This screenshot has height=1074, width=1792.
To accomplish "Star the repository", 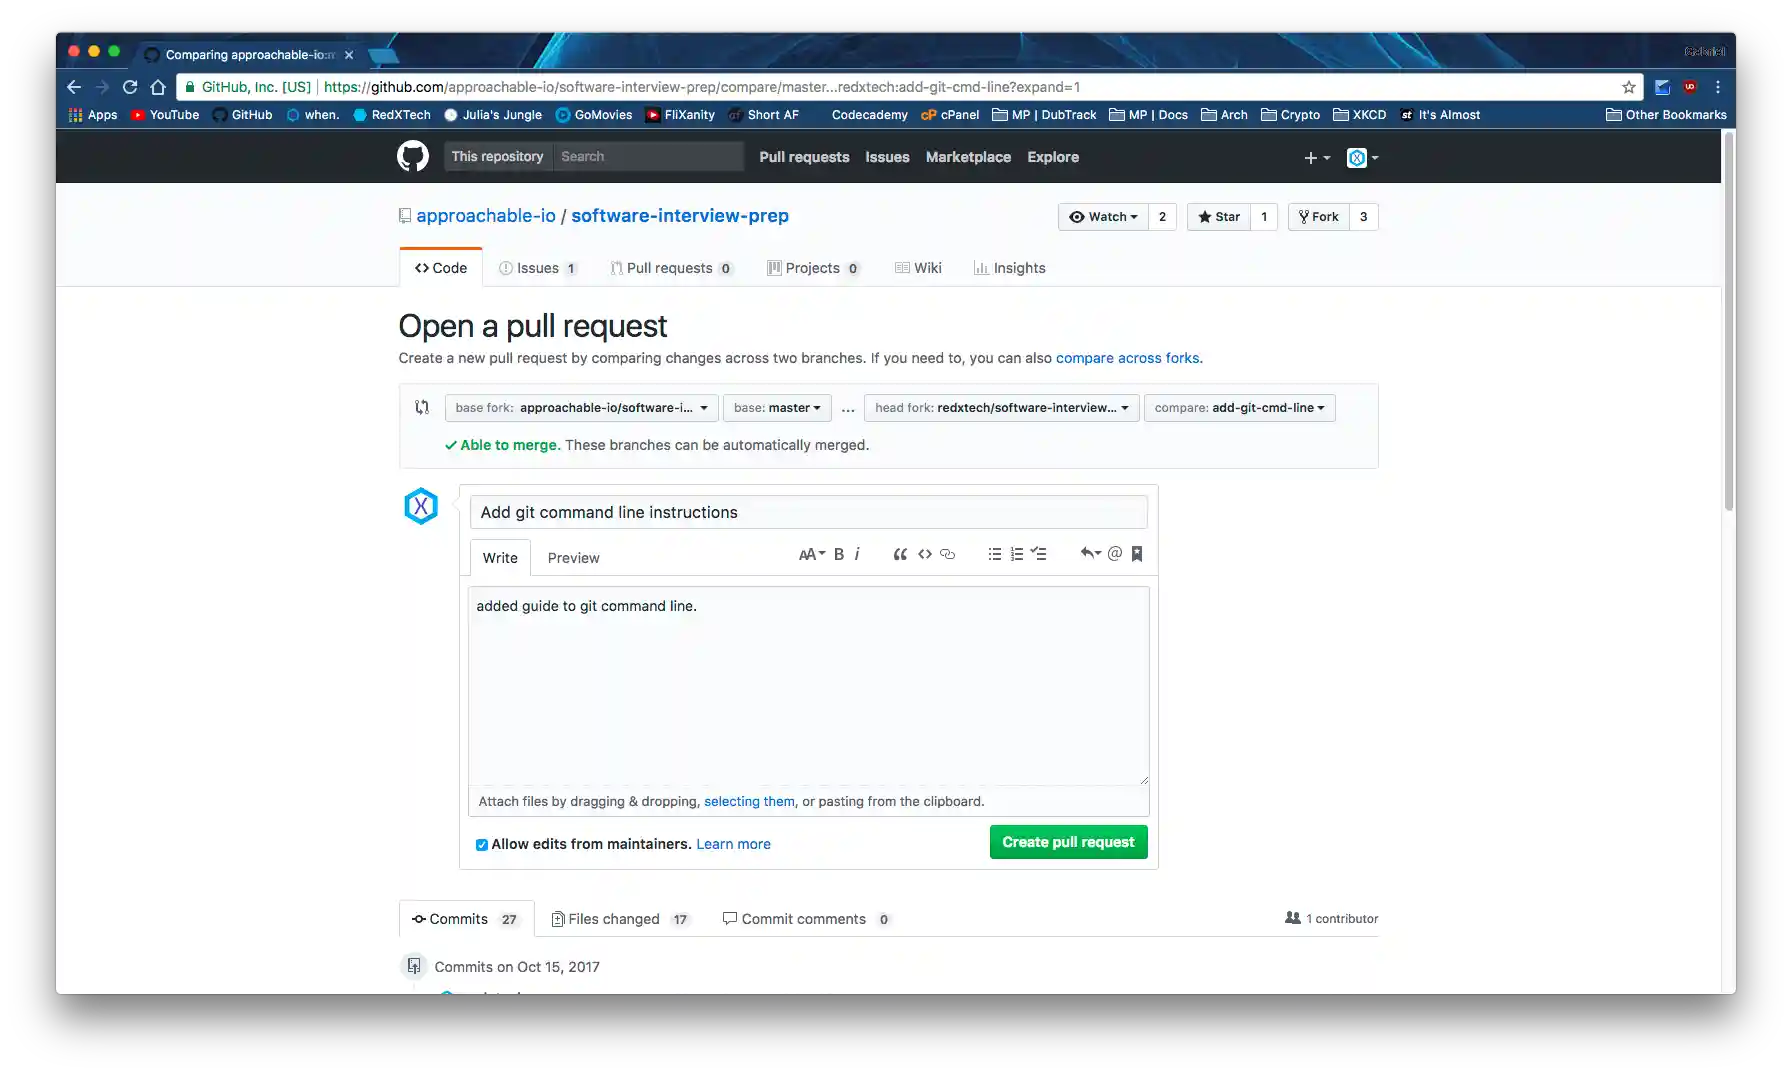I will tap(1219, 217).
